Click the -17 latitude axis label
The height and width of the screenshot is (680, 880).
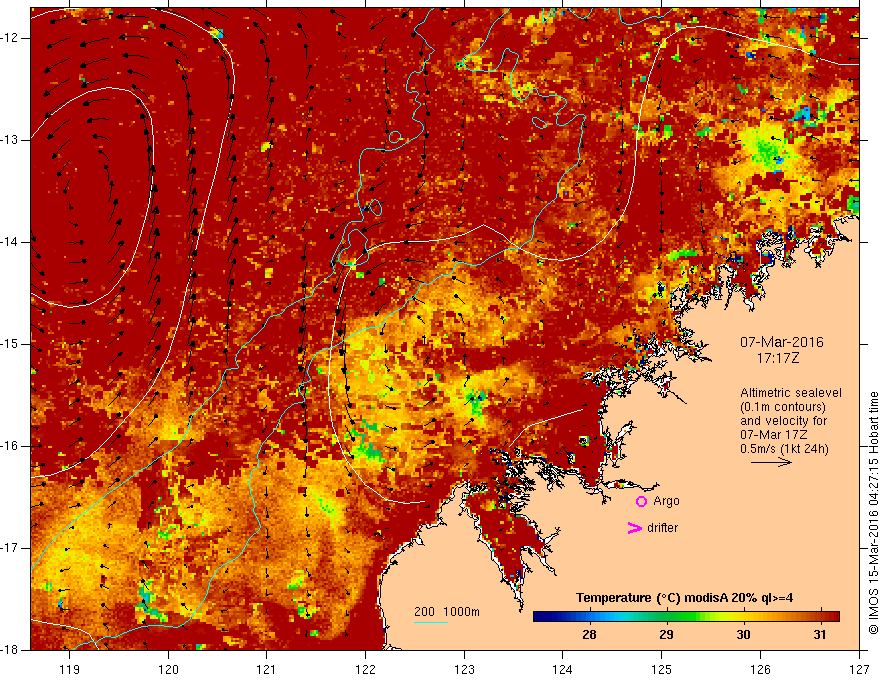click(x=11, y=548)
